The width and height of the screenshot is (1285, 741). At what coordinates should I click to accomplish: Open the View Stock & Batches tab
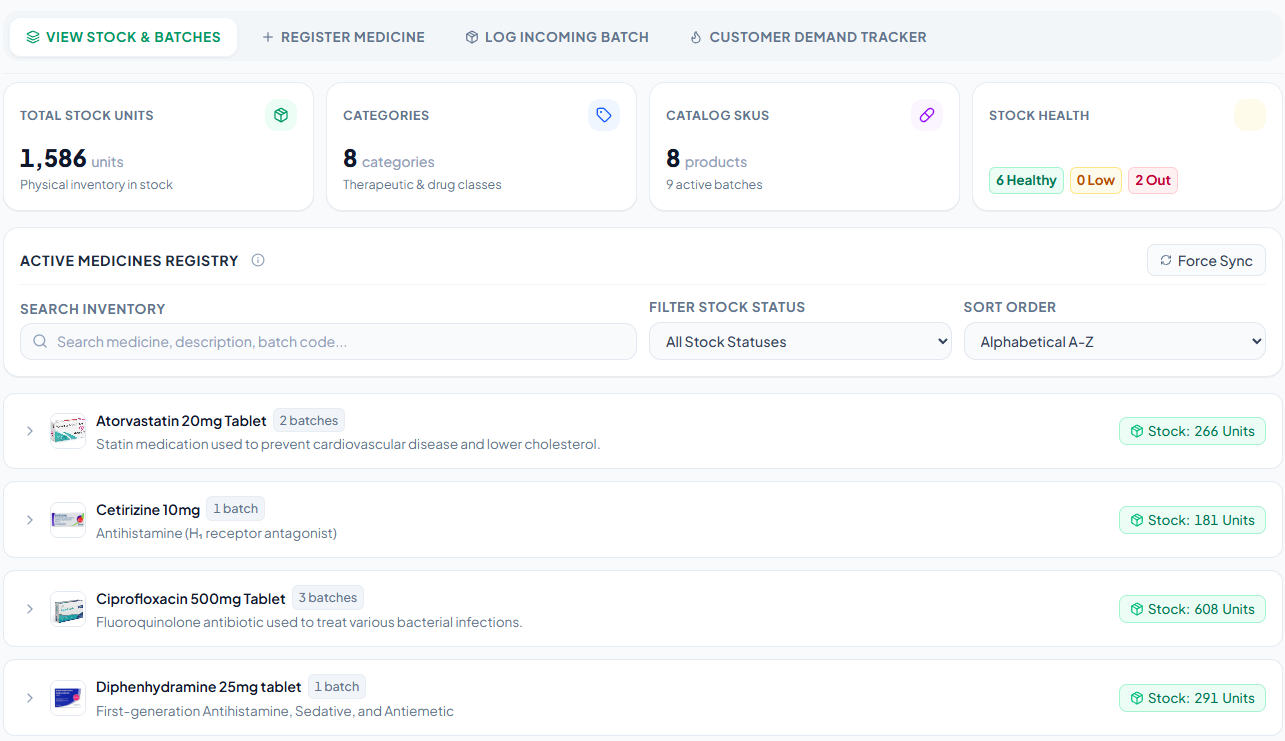click(123, 37)
